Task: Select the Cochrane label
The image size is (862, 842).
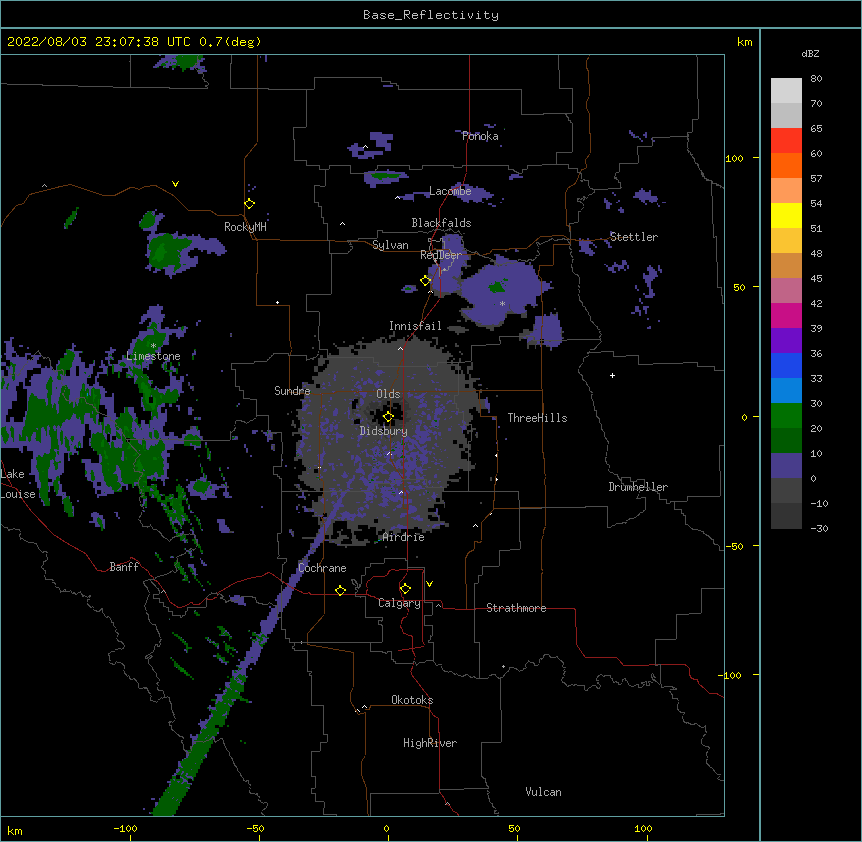Action: [x=322, y=568]
